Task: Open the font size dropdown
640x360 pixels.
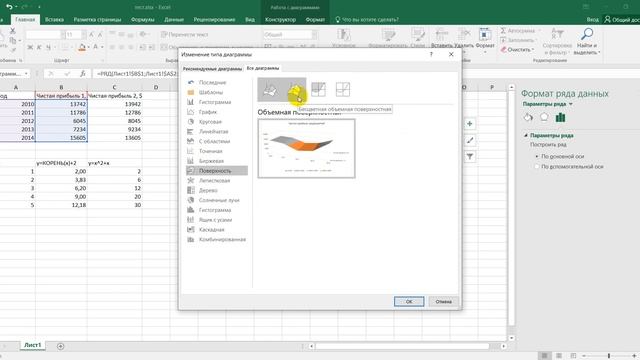Action: click(x=83, y=35)
